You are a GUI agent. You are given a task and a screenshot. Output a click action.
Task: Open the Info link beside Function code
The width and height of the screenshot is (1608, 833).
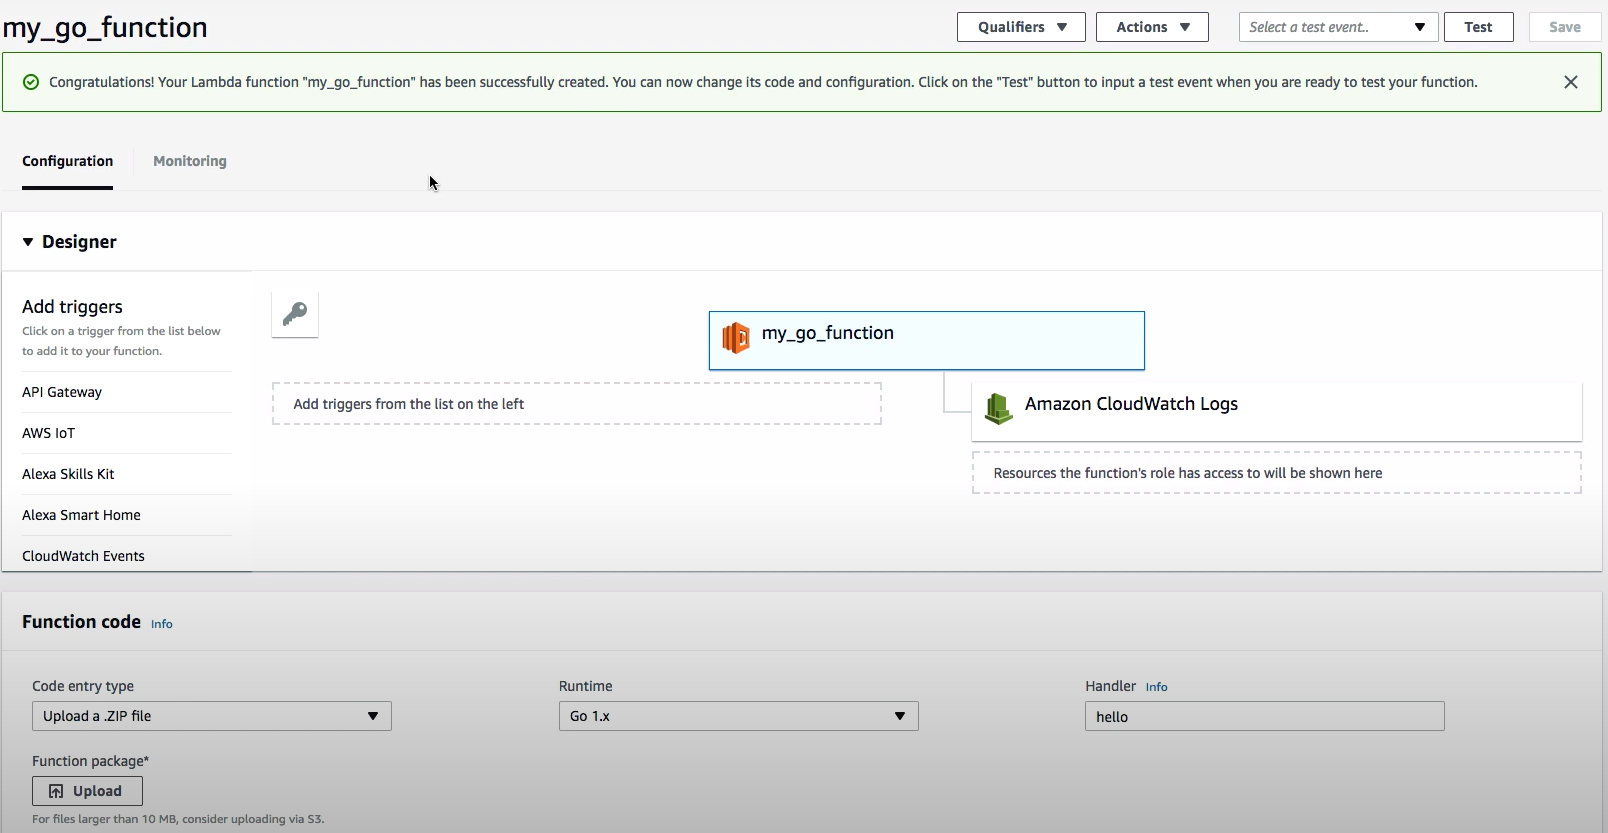[162, 624]
